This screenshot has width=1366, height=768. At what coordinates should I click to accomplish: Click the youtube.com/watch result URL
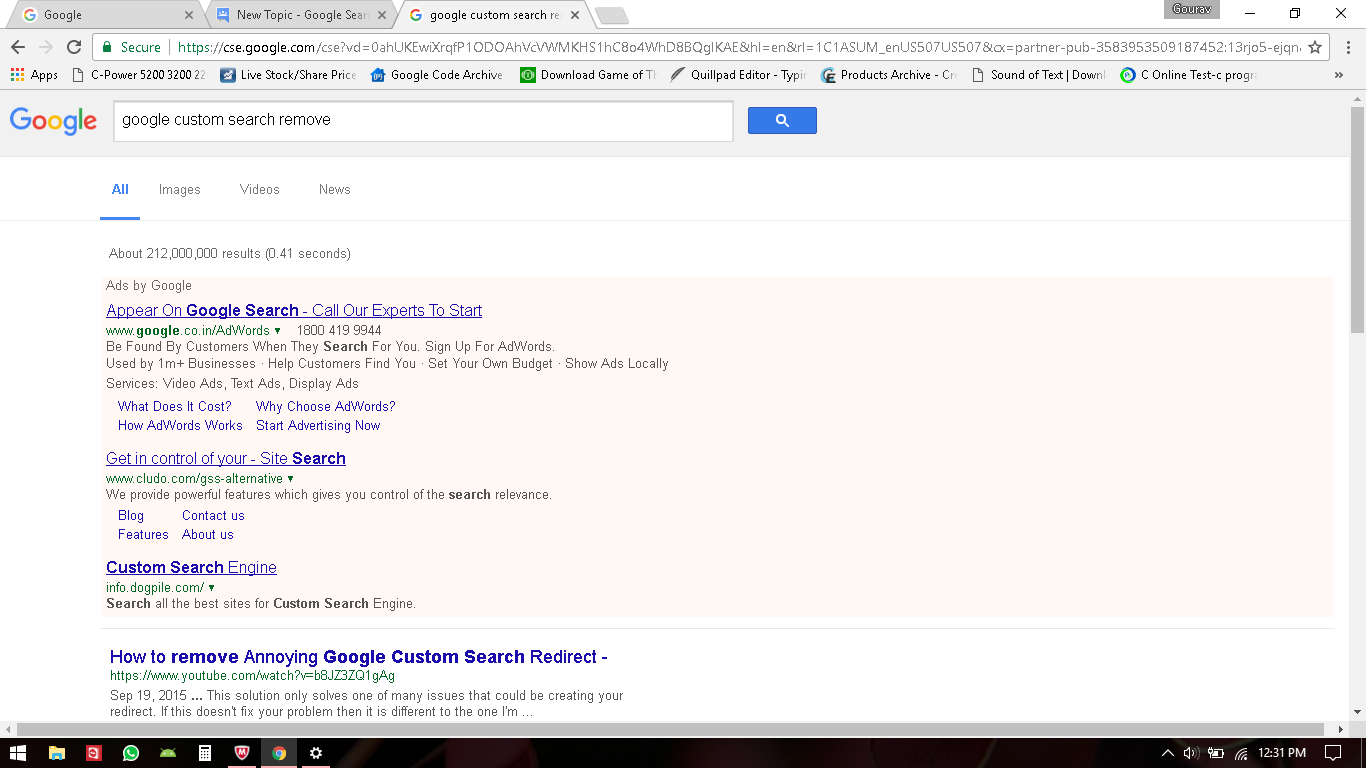(x=252, y=676)
